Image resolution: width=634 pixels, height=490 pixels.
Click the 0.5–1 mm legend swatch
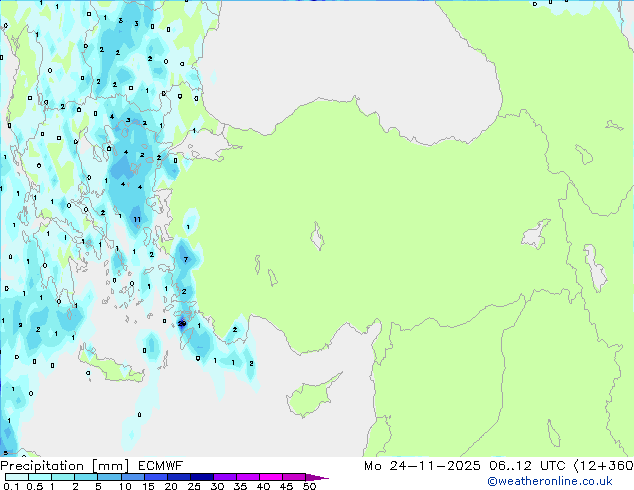click(x=40, y=477)
